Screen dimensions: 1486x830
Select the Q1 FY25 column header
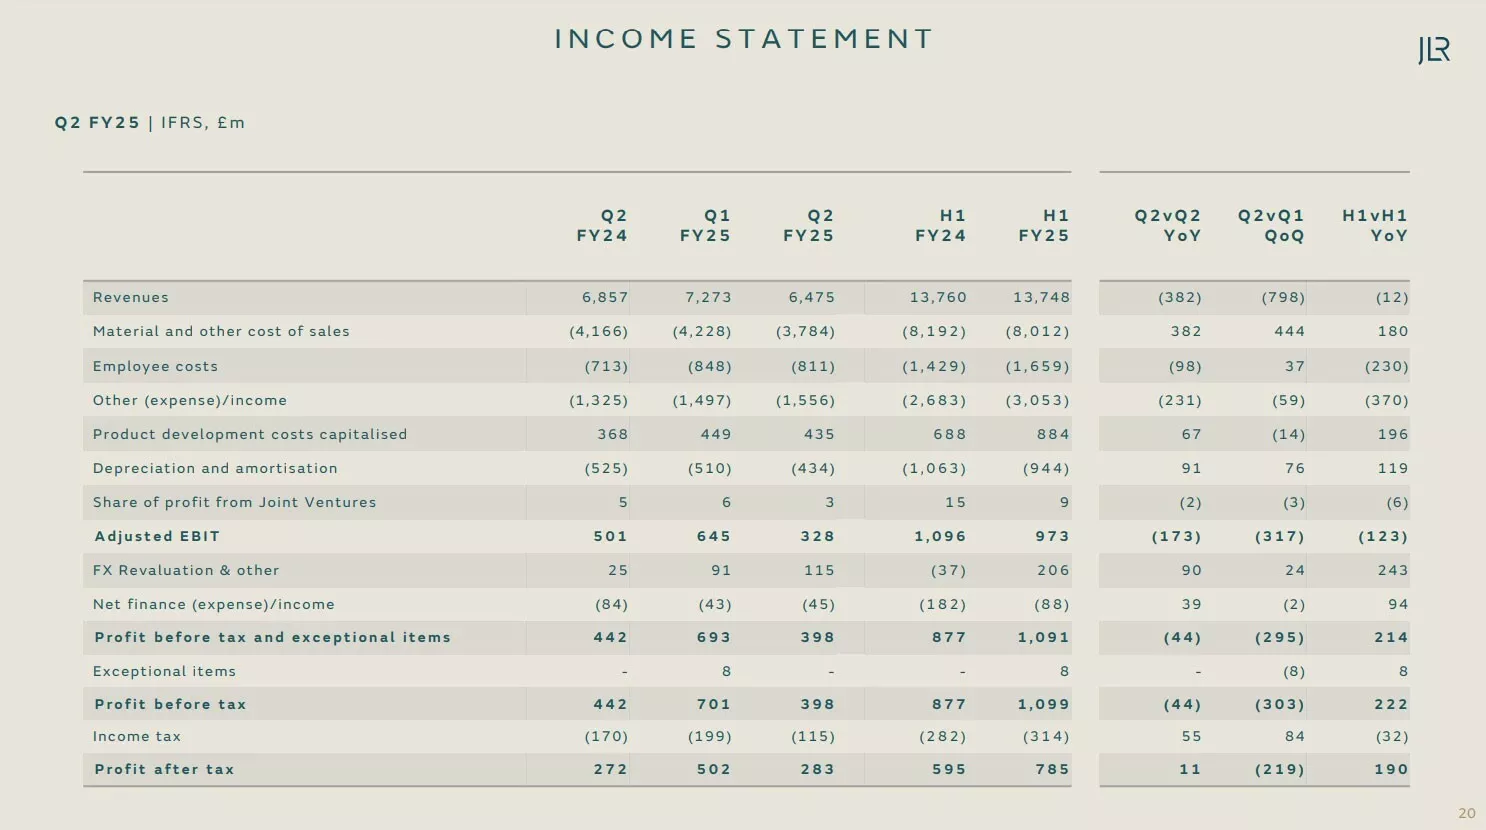tap(705, 226)
